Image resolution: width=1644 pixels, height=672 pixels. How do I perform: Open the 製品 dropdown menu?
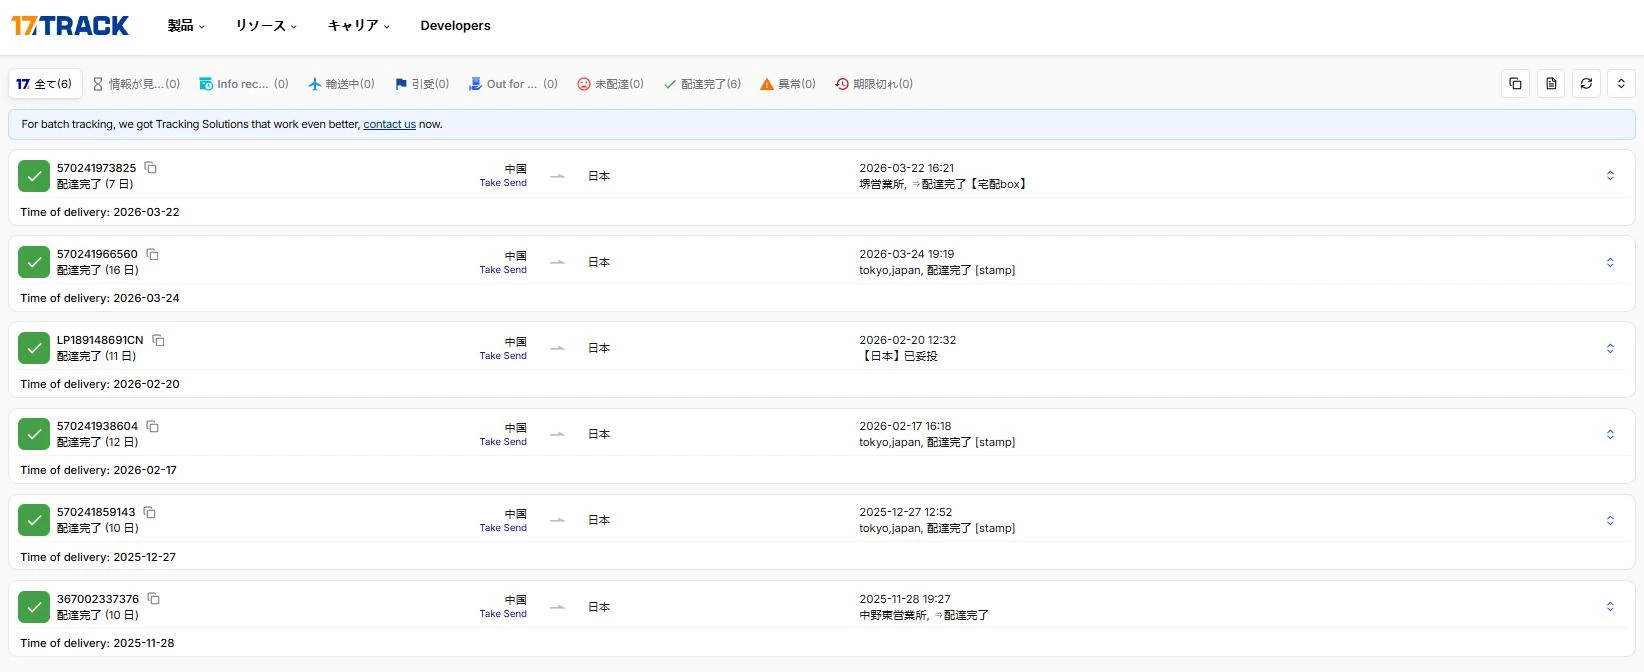186,26
